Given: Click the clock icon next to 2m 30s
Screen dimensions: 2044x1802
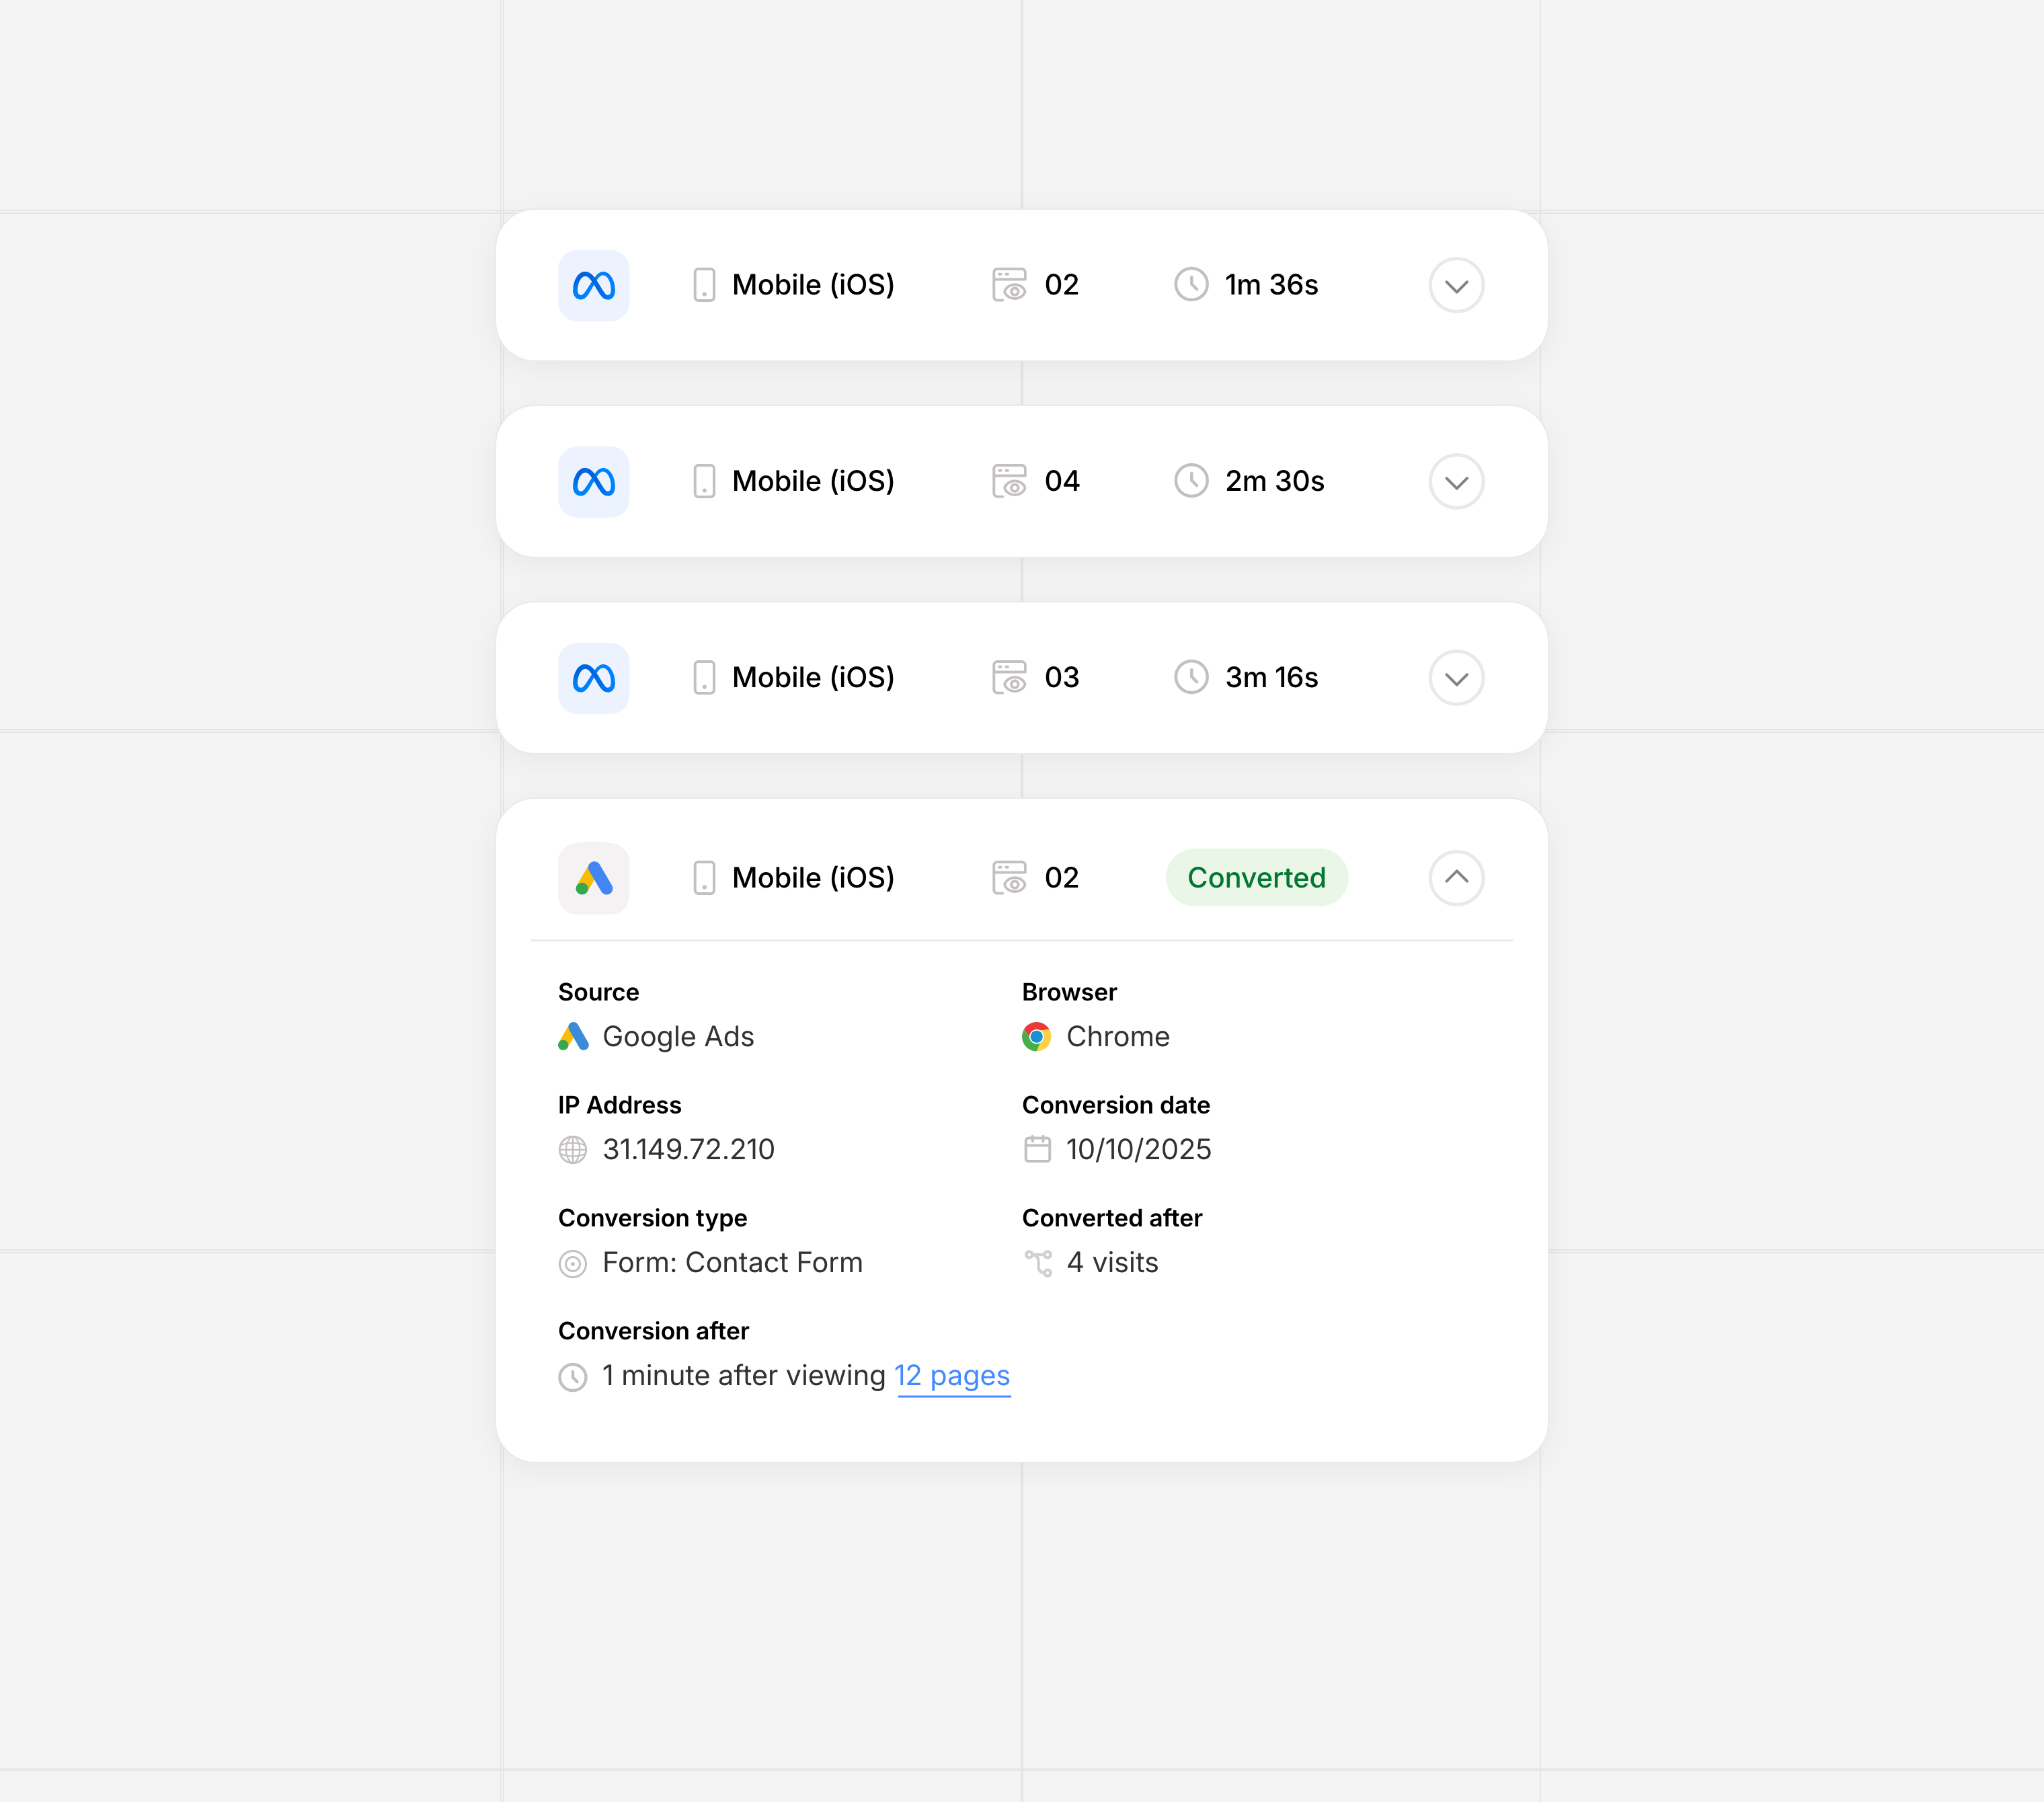Looking at the screenshot, I should pos(1190,481).
